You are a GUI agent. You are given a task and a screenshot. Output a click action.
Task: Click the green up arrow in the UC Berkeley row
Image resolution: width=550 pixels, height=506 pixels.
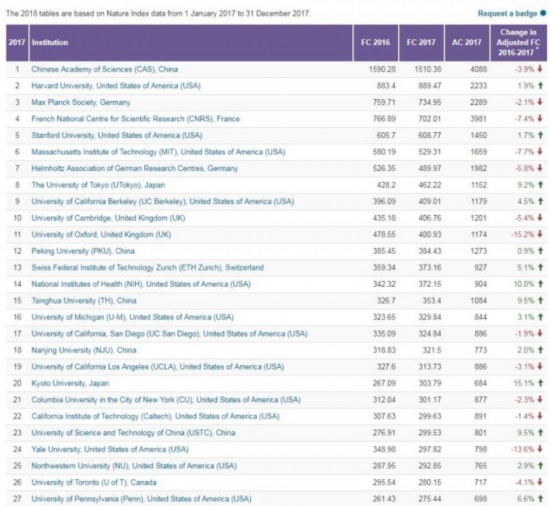click(x=540, y=201)
